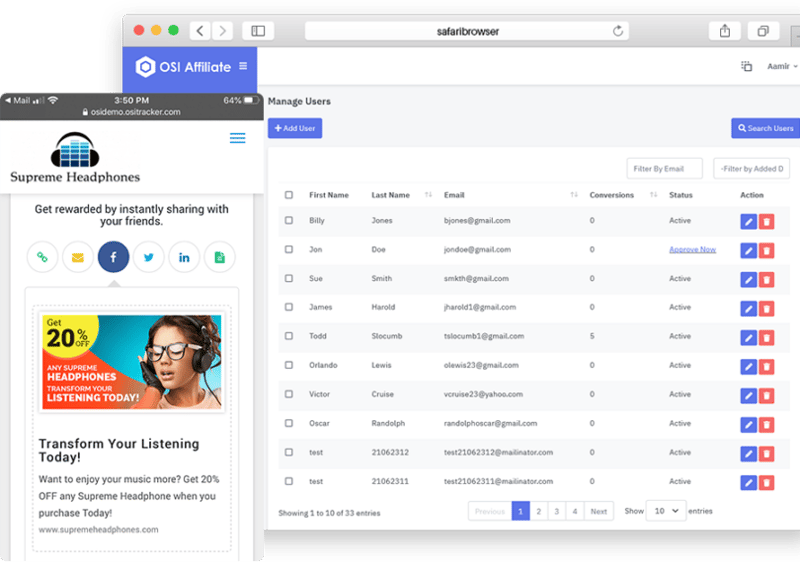Share through the Twitter icon

point(148,257)
